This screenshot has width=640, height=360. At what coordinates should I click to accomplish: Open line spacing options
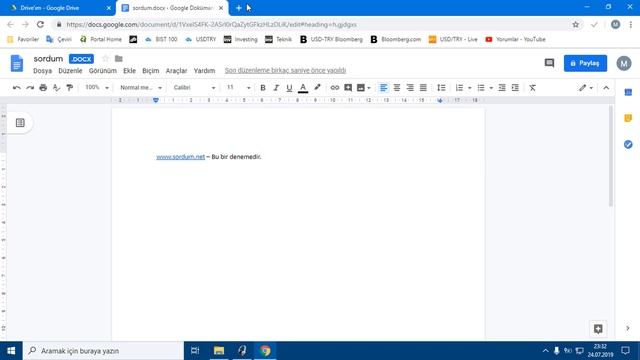[x=441, y=88]
